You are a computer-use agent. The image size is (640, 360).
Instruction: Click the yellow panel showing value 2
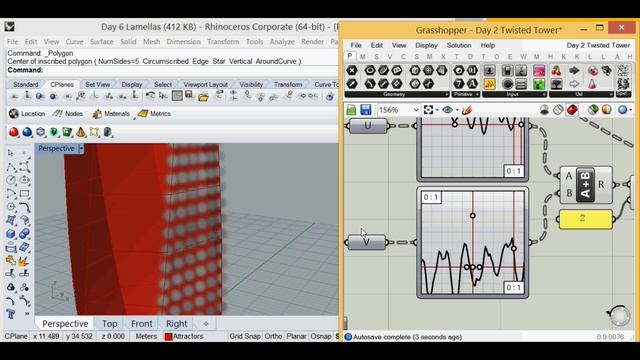point(585,219)
